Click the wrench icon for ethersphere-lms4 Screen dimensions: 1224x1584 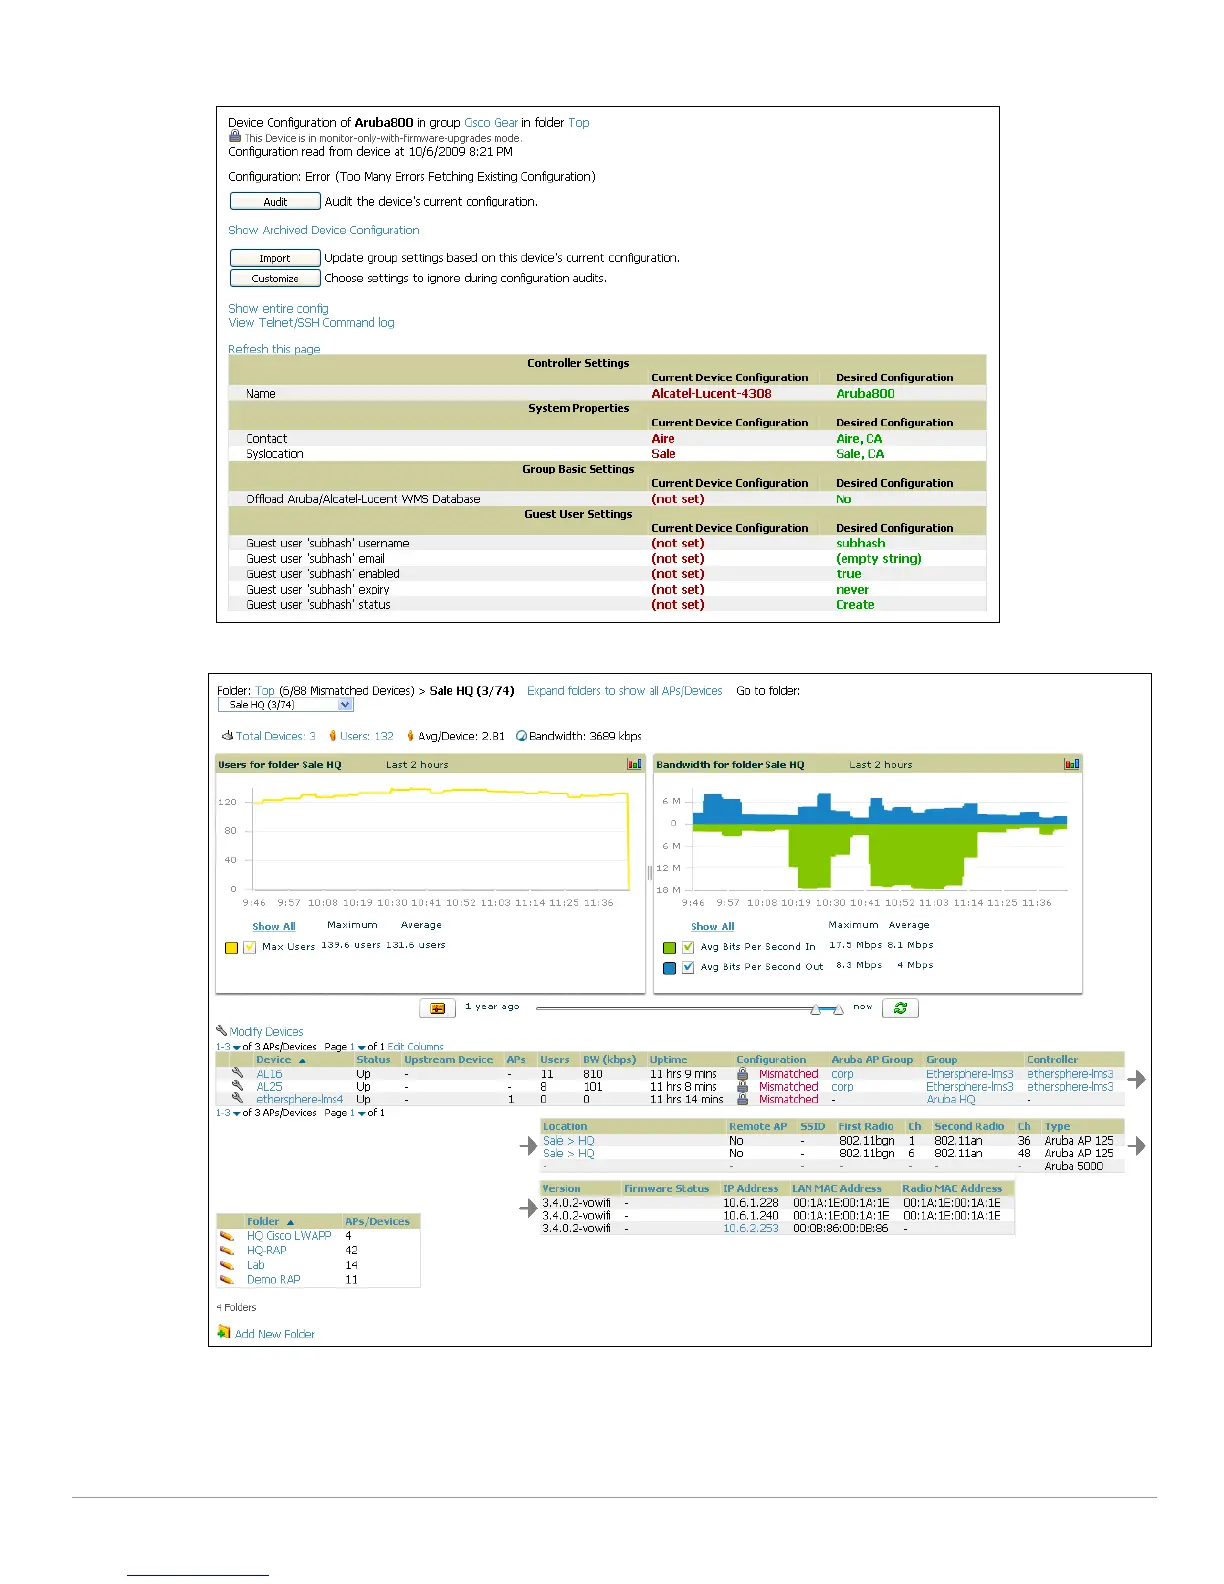[237, 1097]
